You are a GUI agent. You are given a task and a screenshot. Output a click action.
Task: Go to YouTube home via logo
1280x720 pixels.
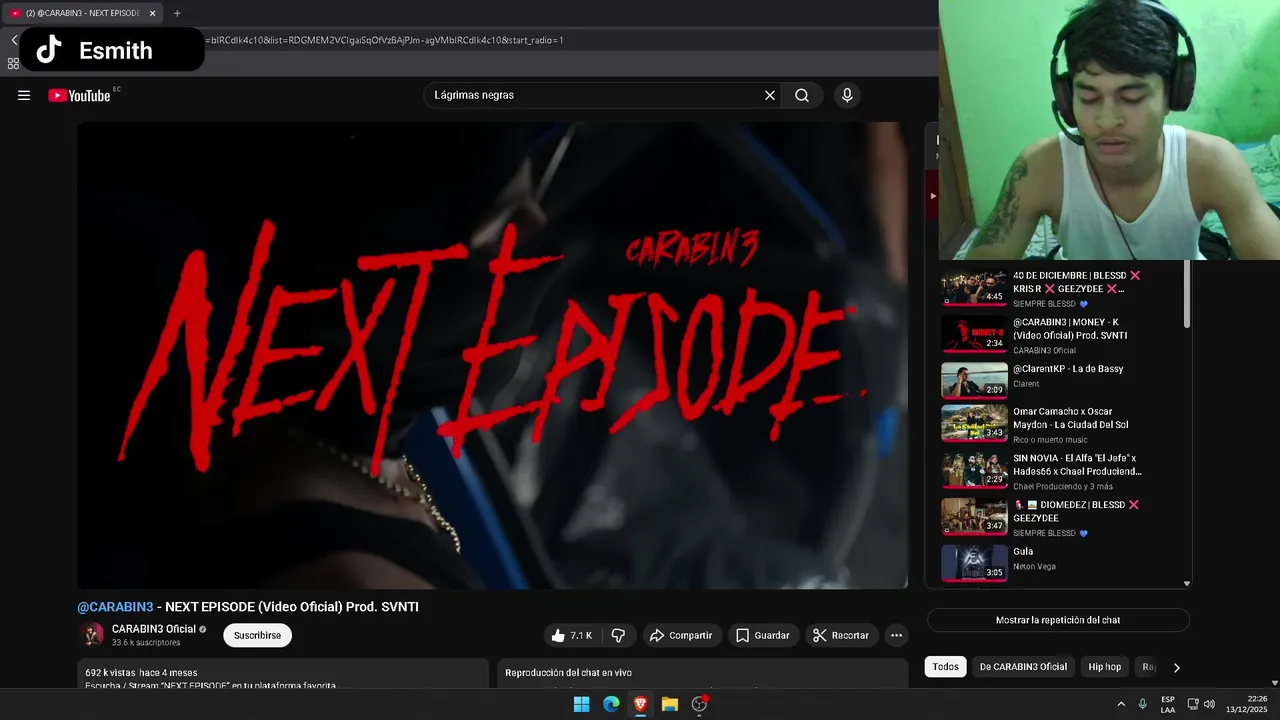[80, 96]
